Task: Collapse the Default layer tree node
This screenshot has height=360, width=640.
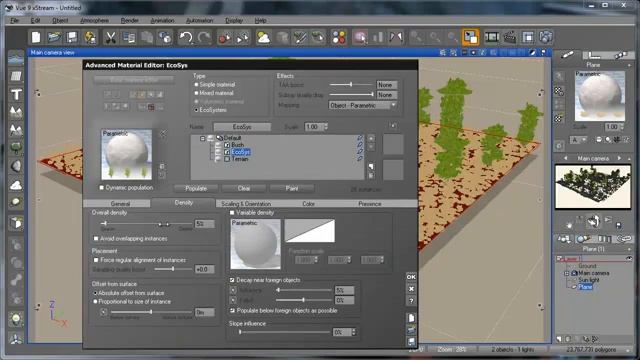Action: (x=202, y=138)
